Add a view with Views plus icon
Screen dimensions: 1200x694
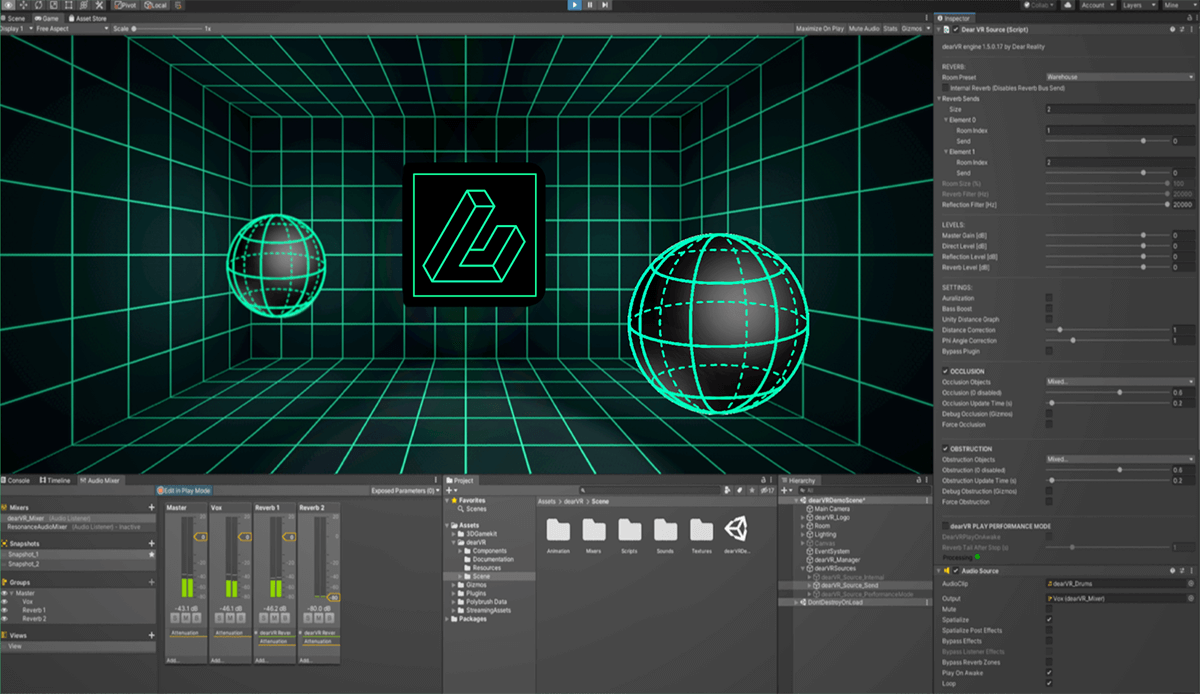point(152,635)
